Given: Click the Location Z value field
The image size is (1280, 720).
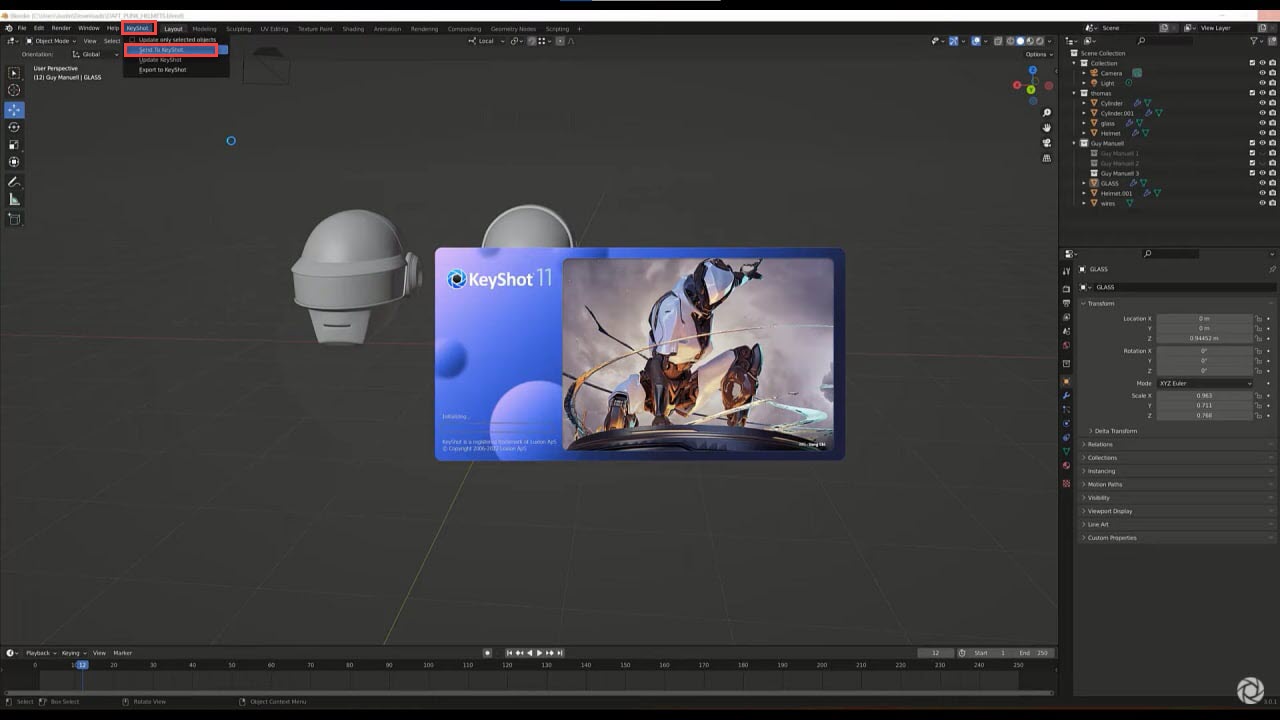Looking at the screenshot, I should [1204, 338].
